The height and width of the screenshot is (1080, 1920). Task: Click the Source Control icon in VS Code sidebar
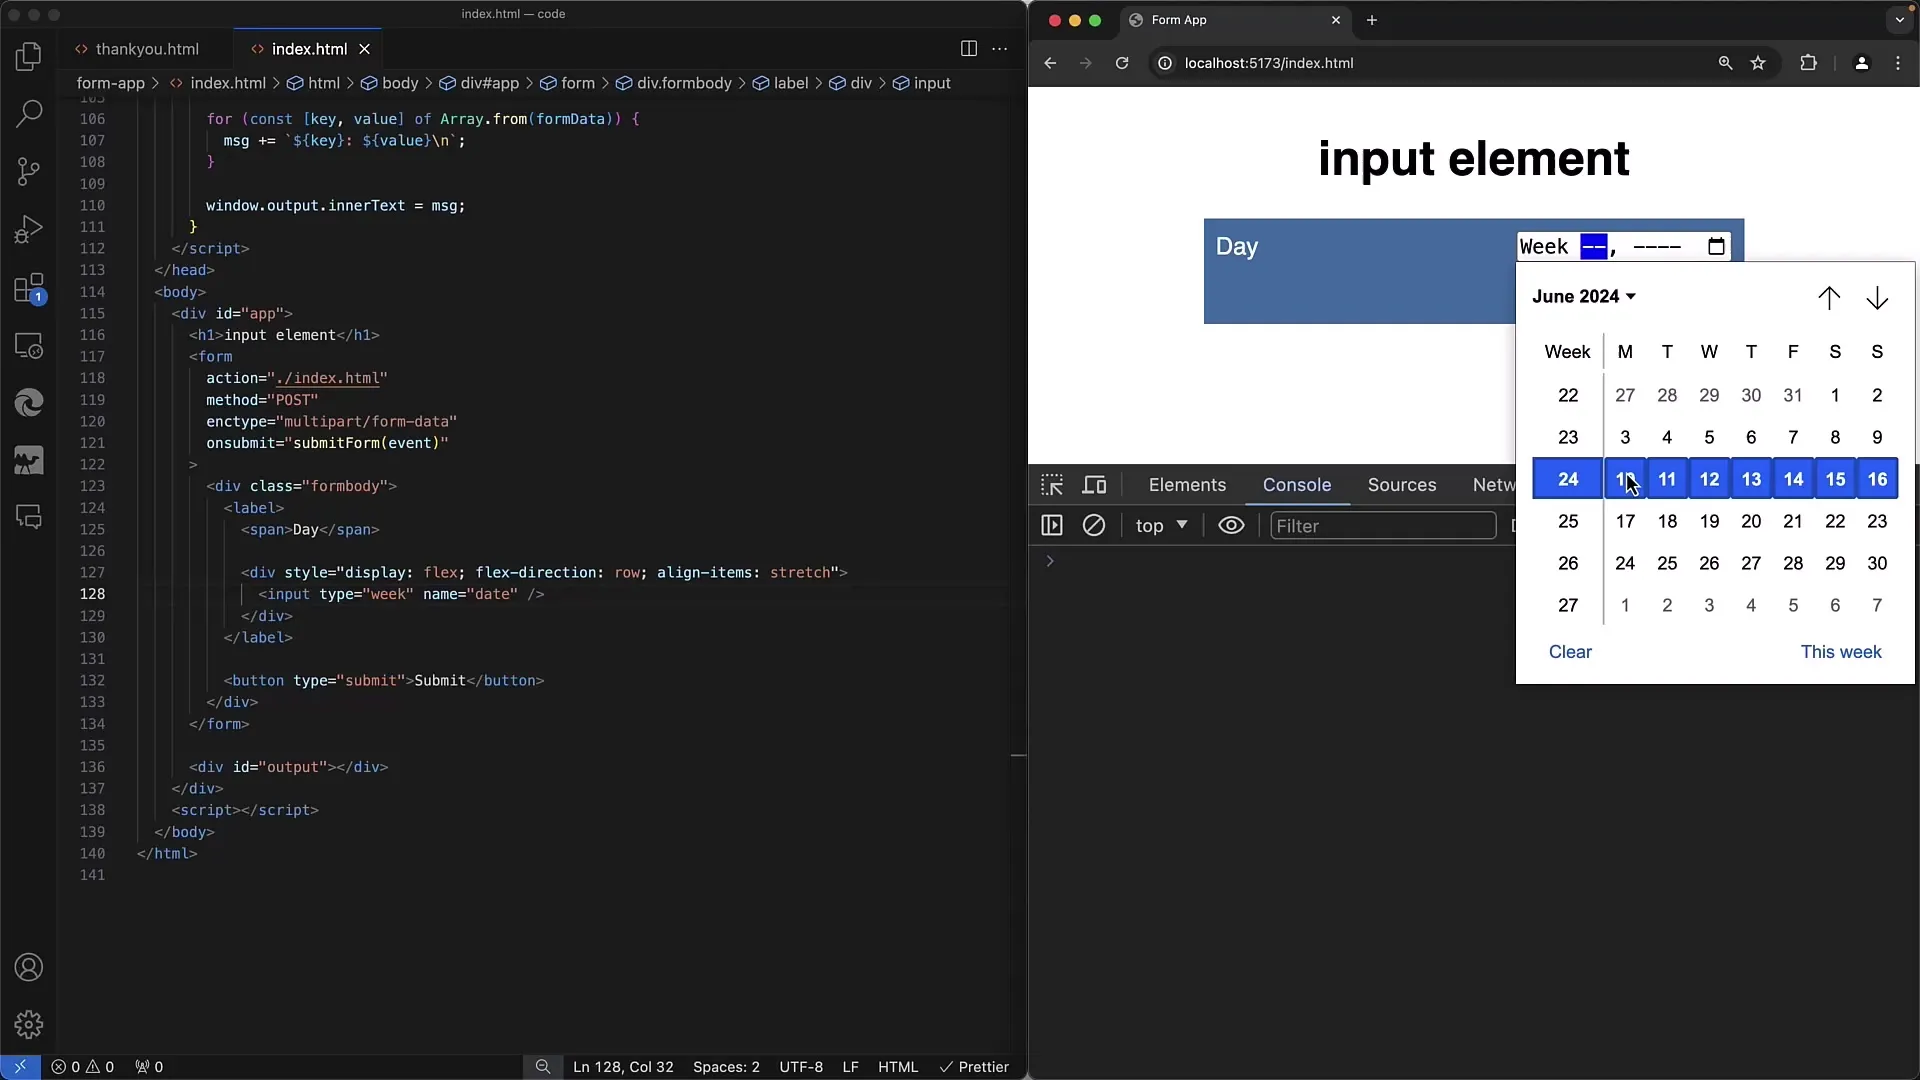29,173
